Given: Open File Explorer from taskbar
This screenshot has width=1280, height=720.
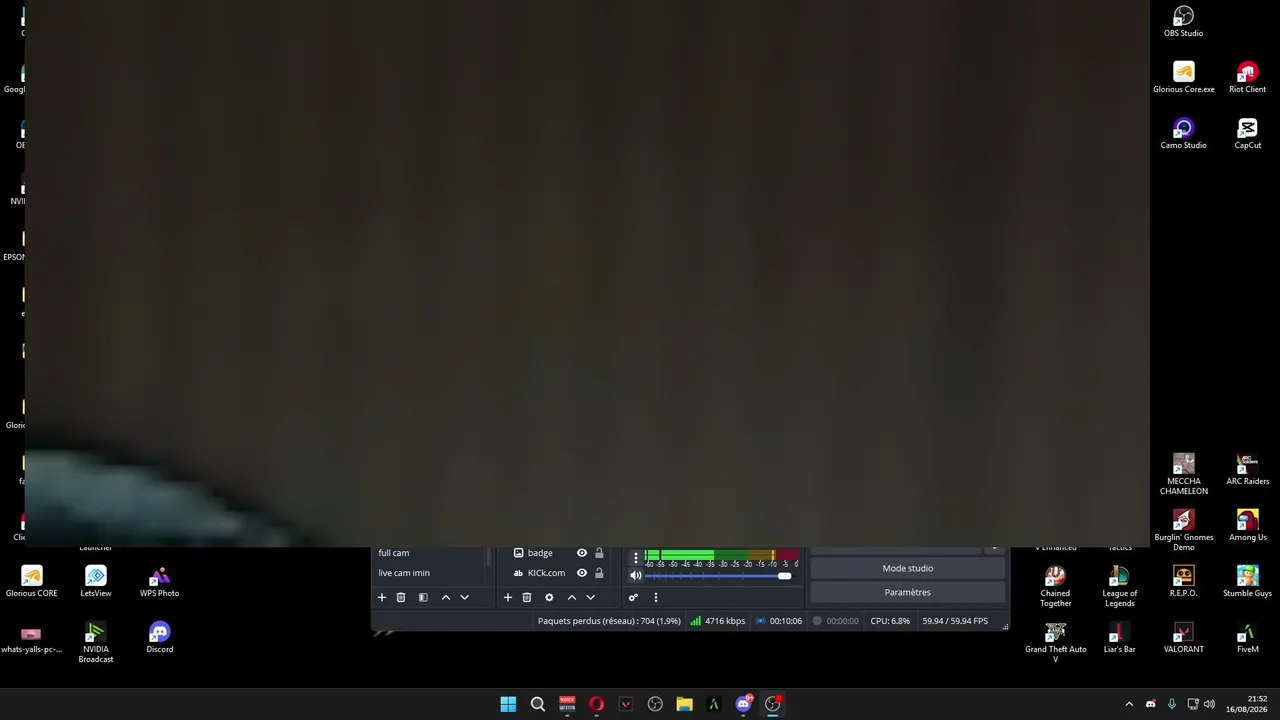Looking at the screenshot, I should coord(684,704).
